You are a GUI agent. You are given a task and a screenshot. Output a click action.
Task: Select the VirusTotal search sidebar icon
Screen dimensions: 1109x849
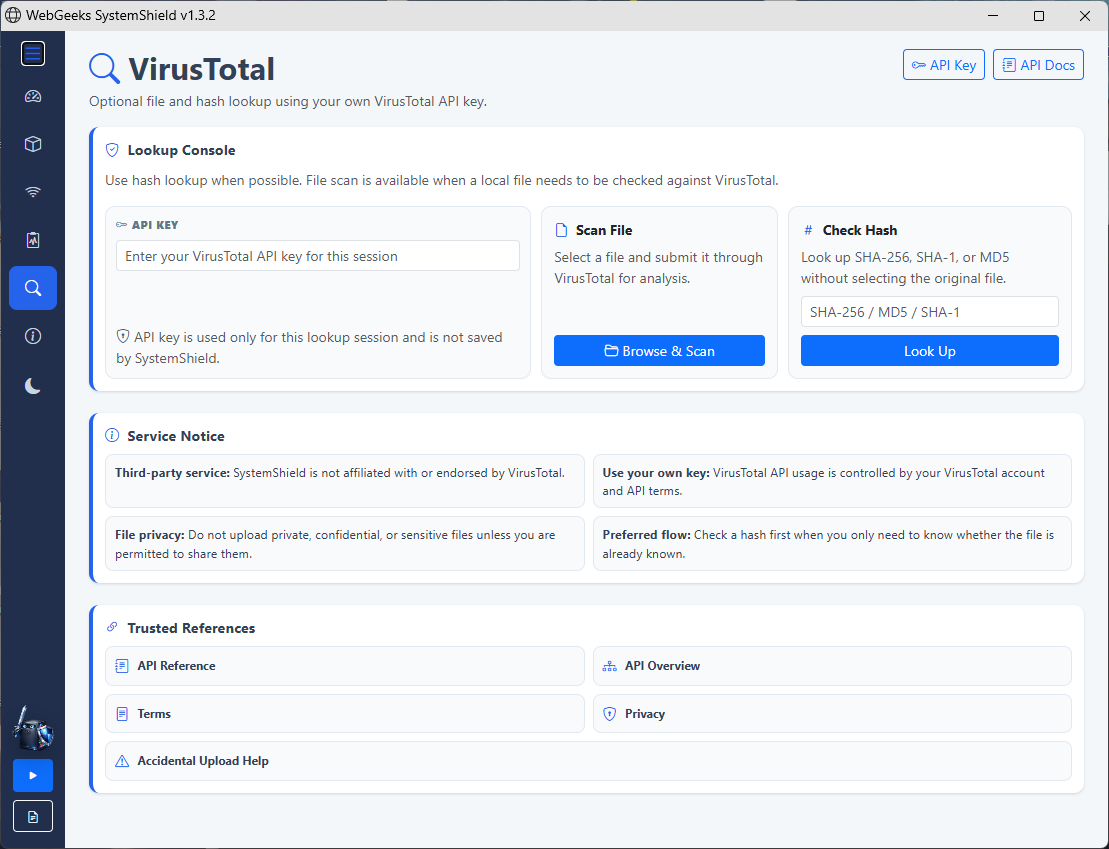point(33,288)
